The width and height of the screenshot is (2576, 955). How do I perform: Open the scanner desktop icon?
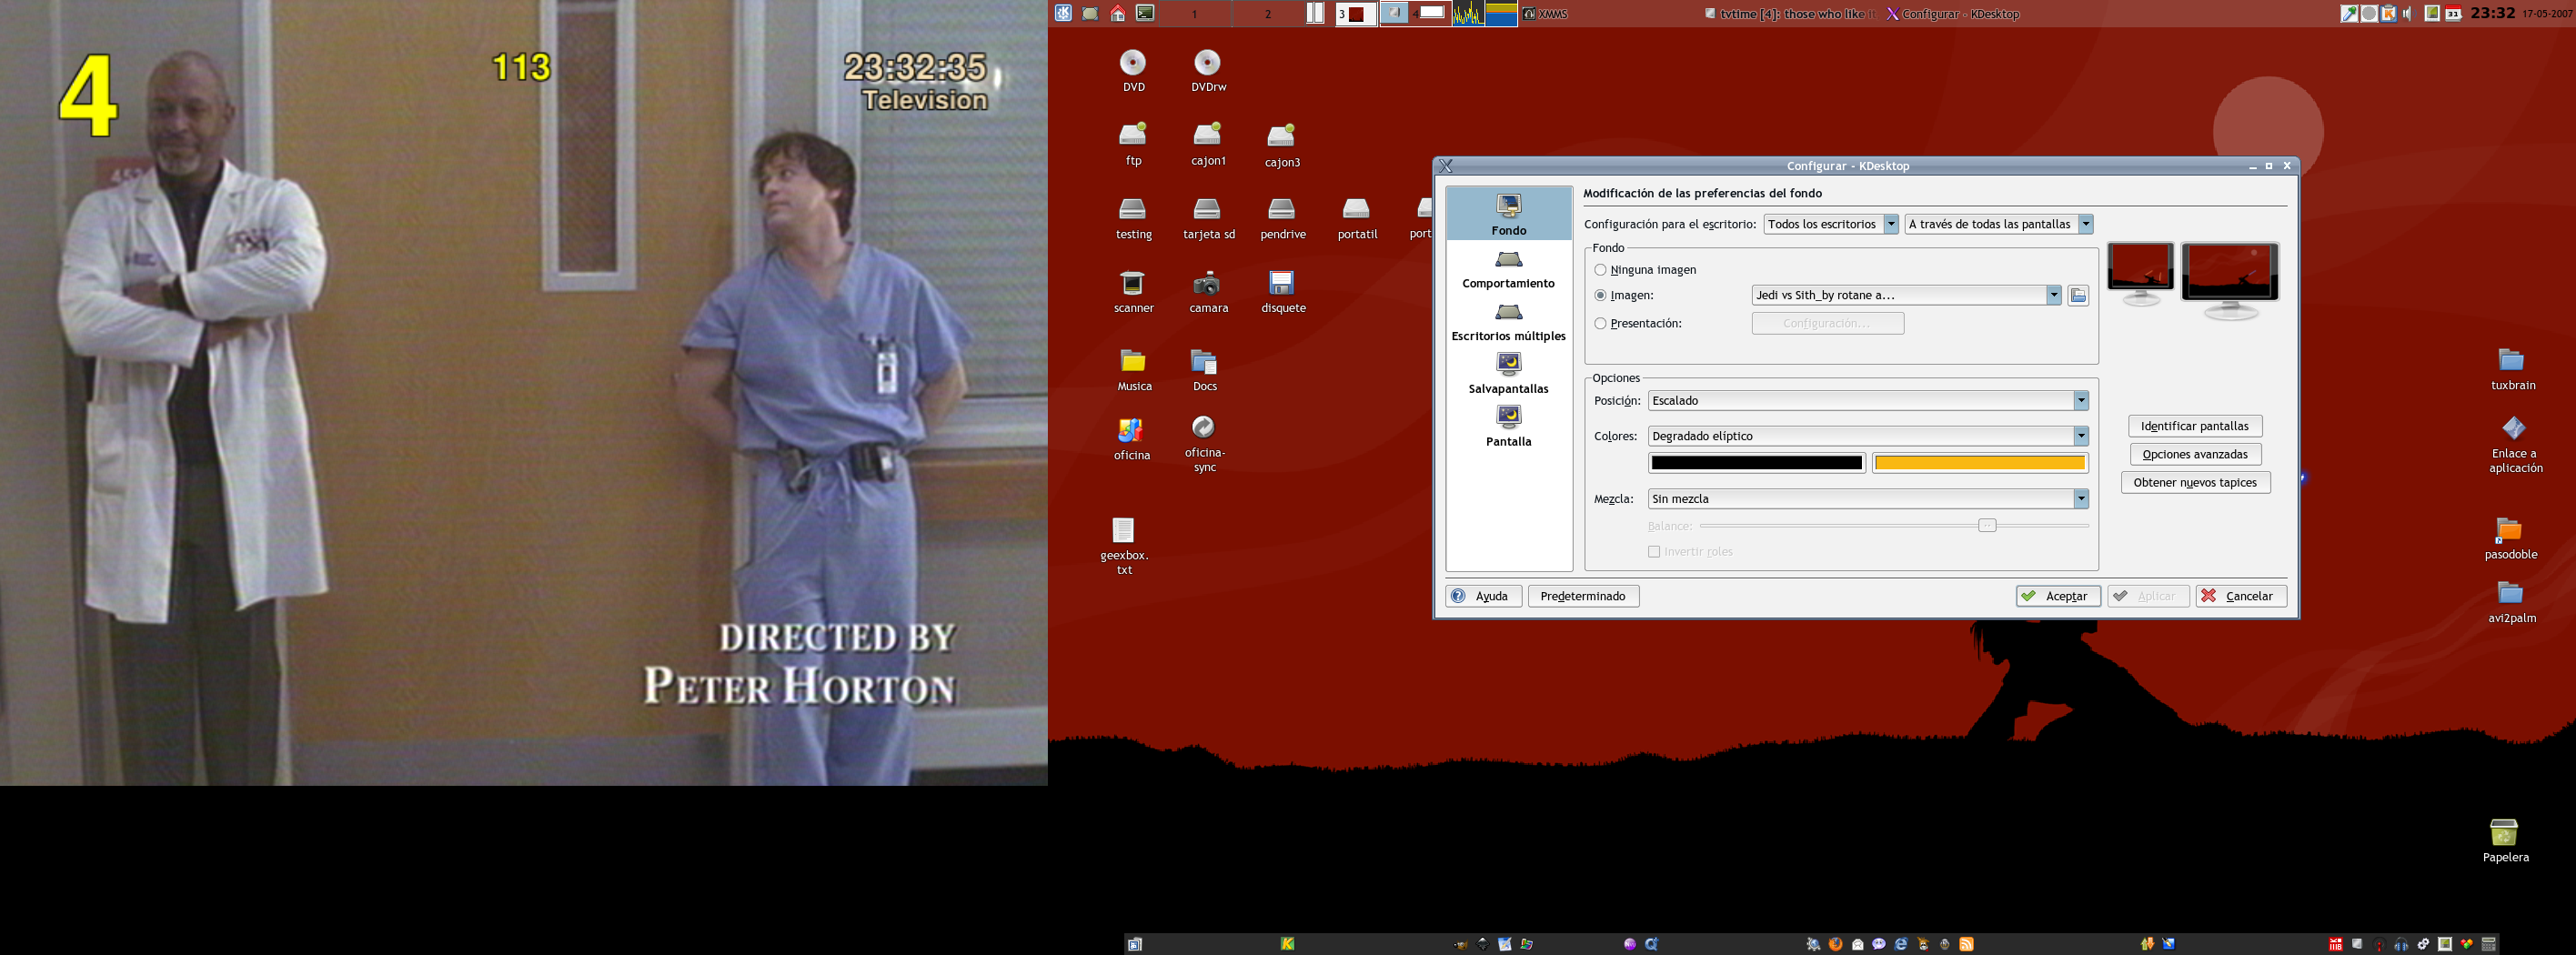pyautogui.click(x=1133, y=292)
